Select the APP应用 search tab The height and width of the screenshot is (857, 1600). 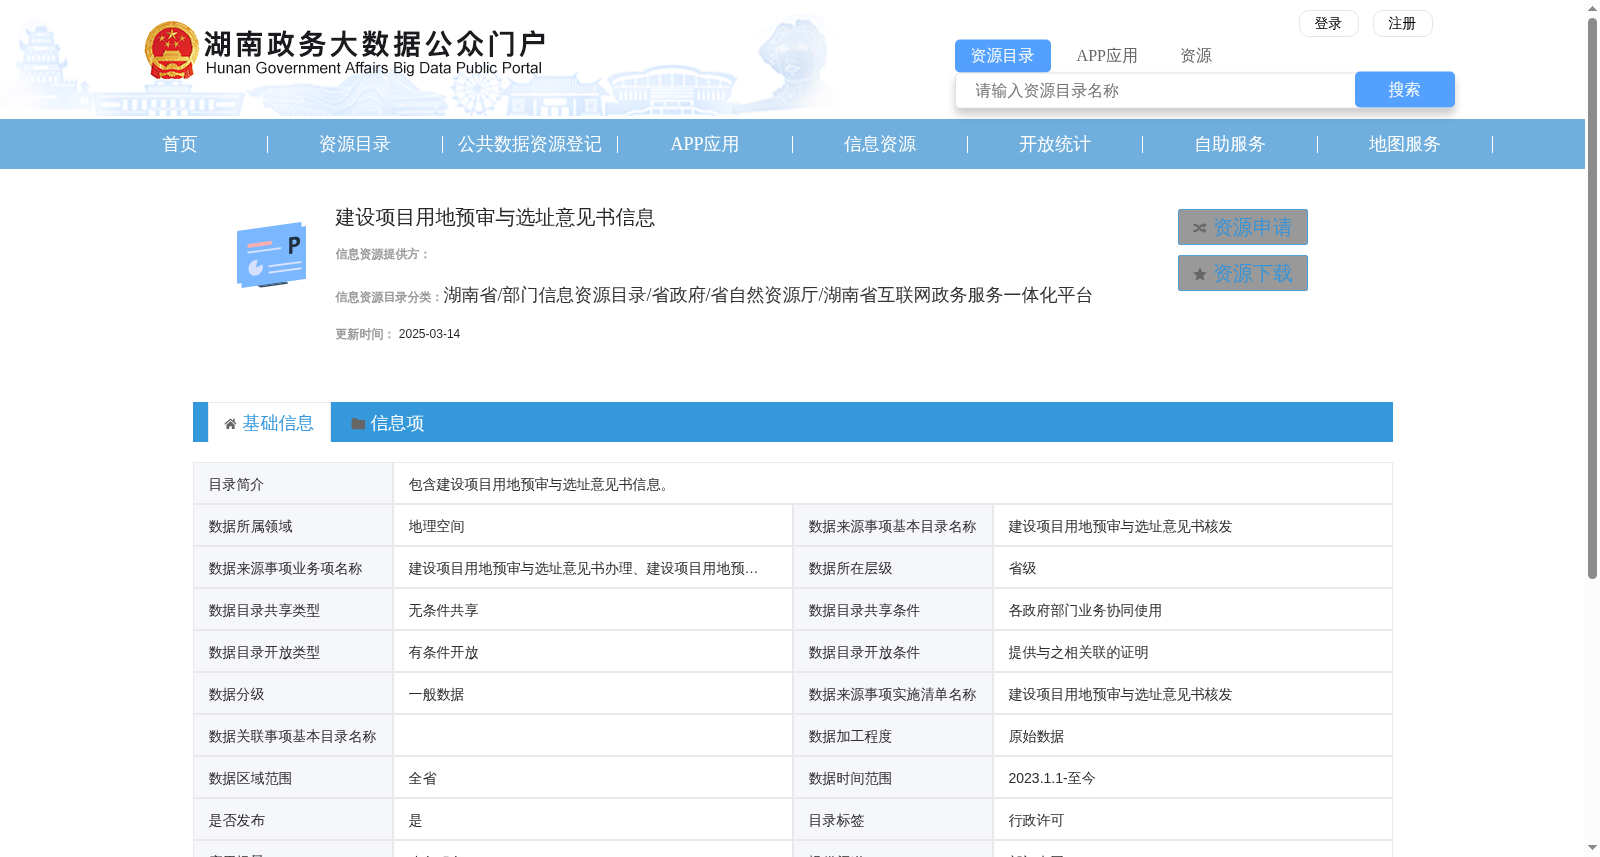1107,56
